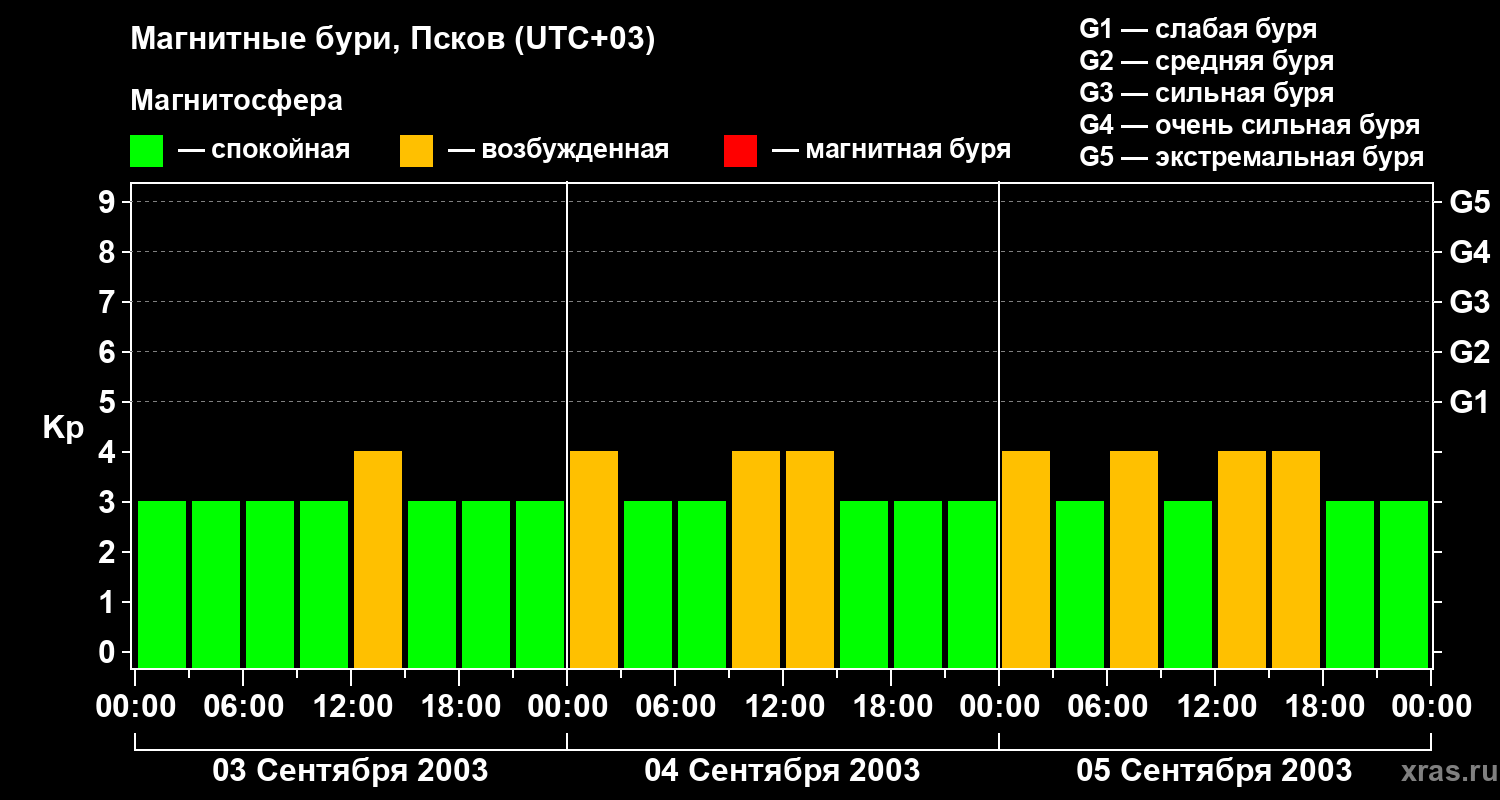This screenshot has width=1500, height=800.
Task: Click '18:00' time label under 04 Сентября
Action: (x=891, y=707)
